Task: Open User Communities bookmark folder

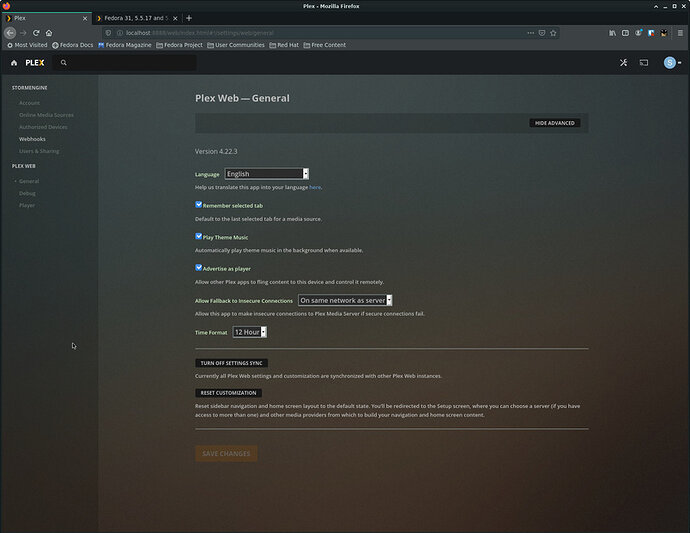Action: coord(236,45)
